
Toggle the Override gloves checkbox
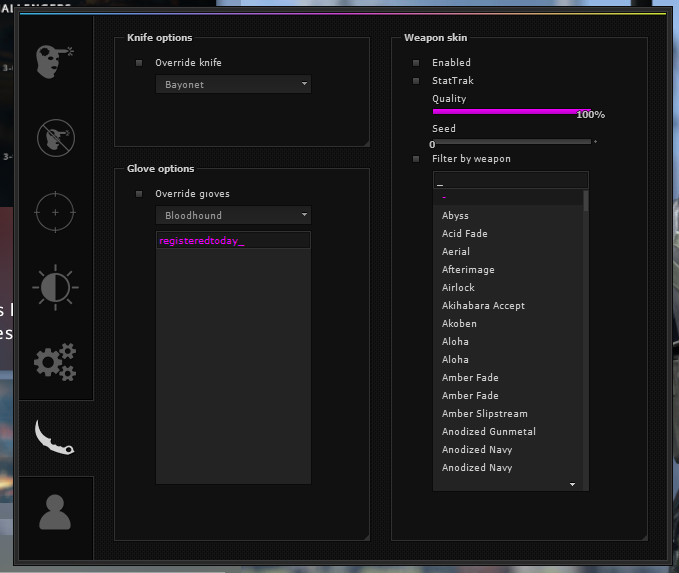(x=139, y=194)
